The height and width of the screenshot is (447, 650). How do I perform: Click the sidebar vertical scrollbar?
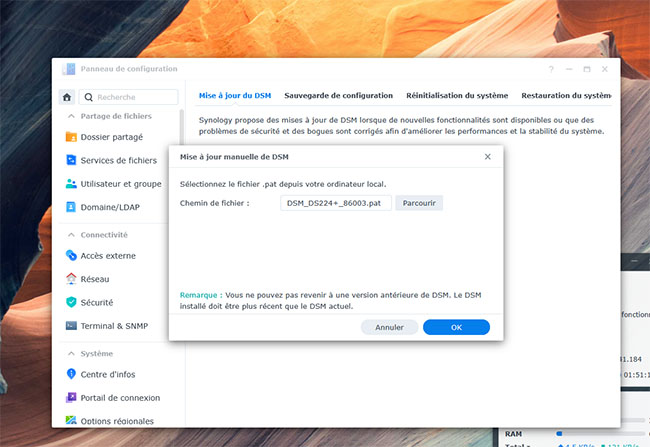click(x=181, y=126)
